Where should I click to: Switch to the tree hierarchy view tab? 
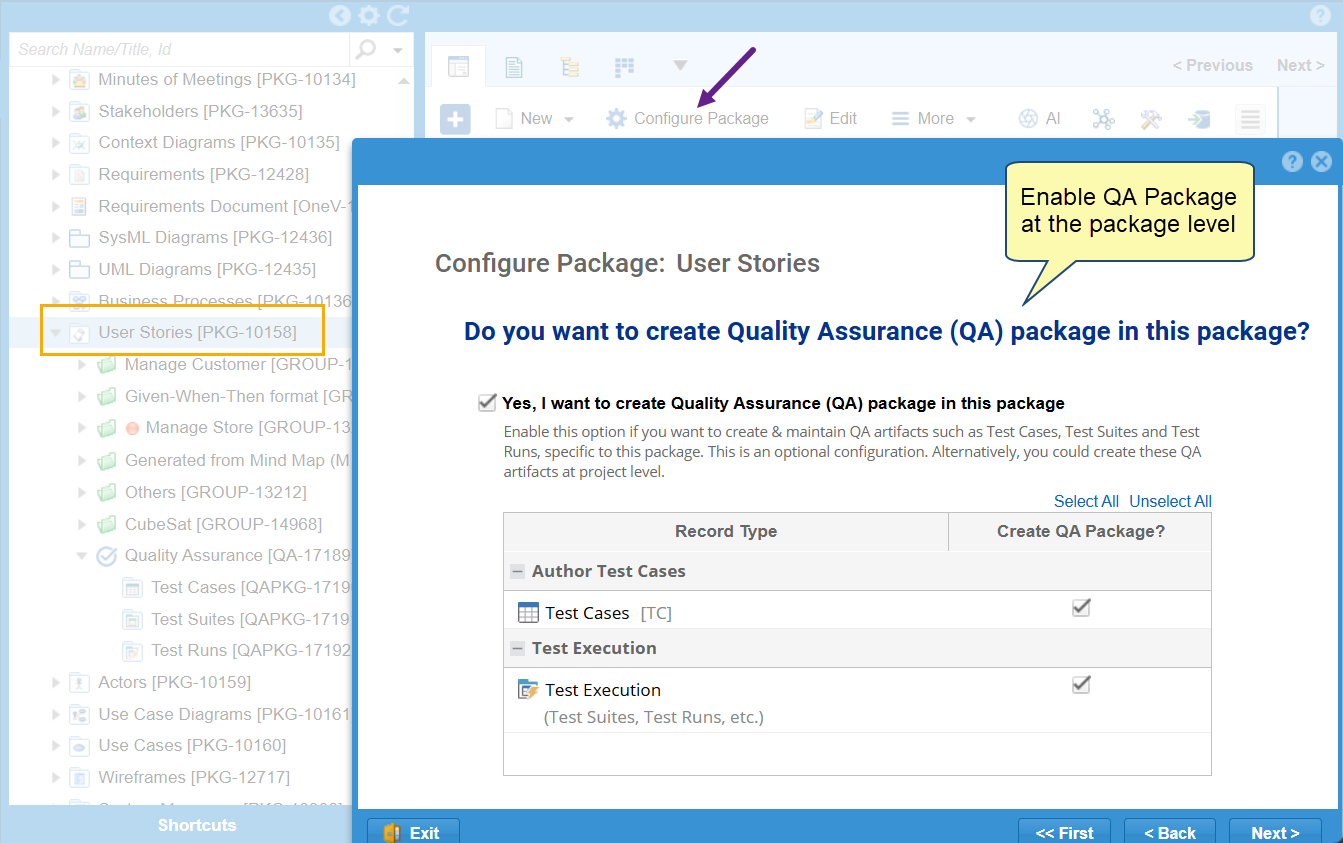[570, 67]
